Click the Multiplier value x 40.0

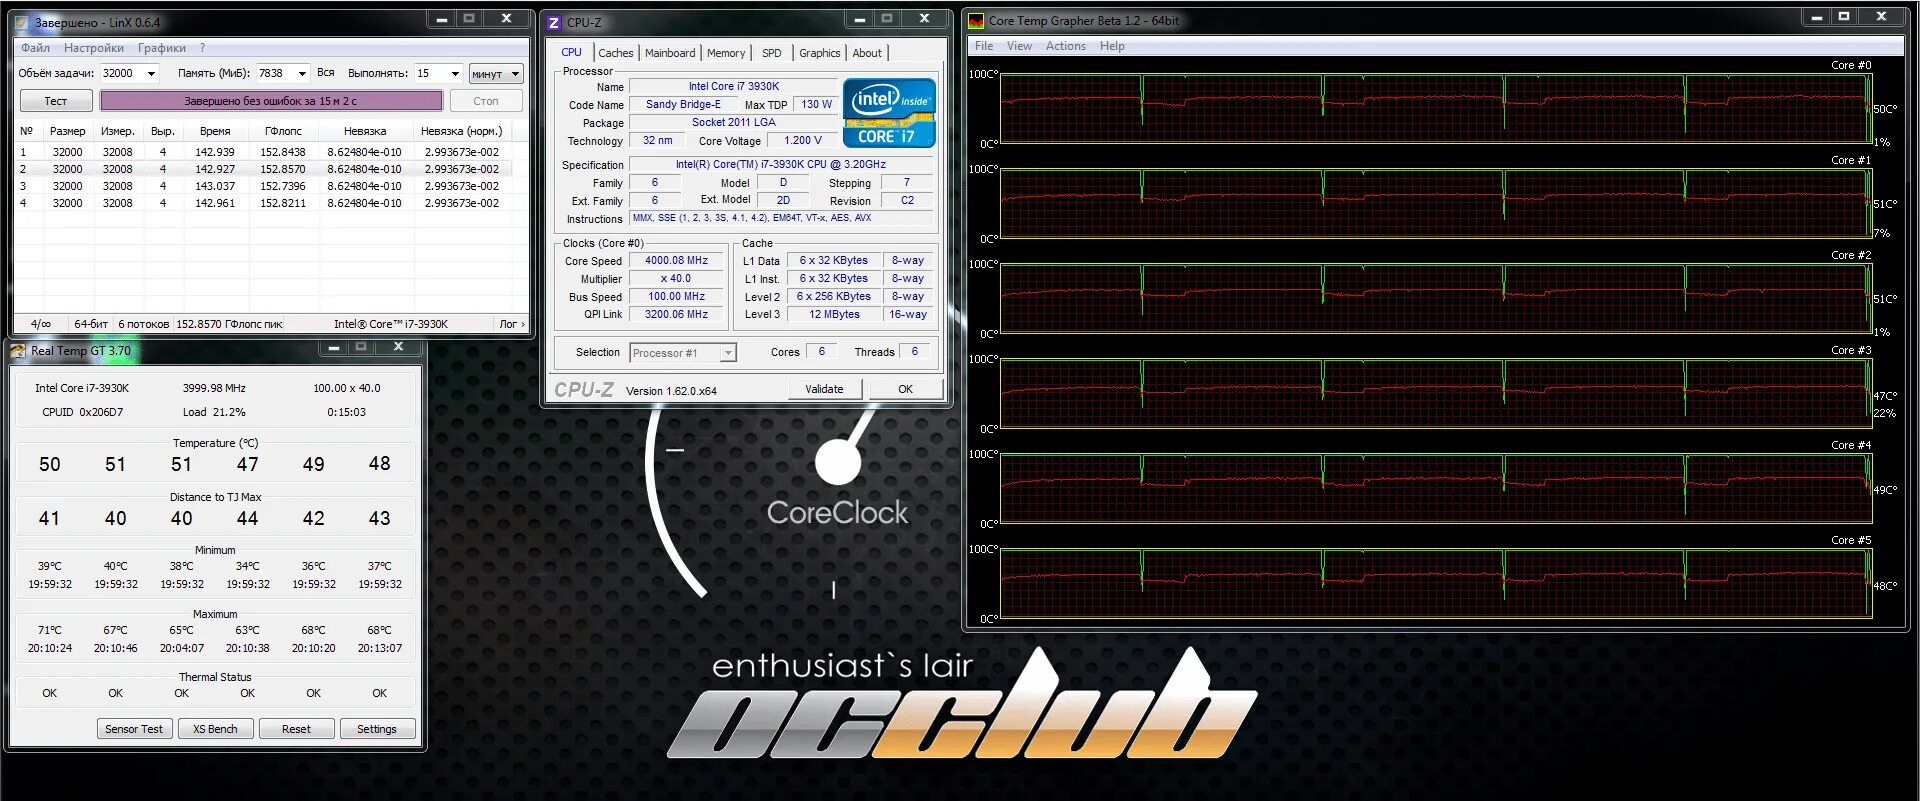point(676,278)
